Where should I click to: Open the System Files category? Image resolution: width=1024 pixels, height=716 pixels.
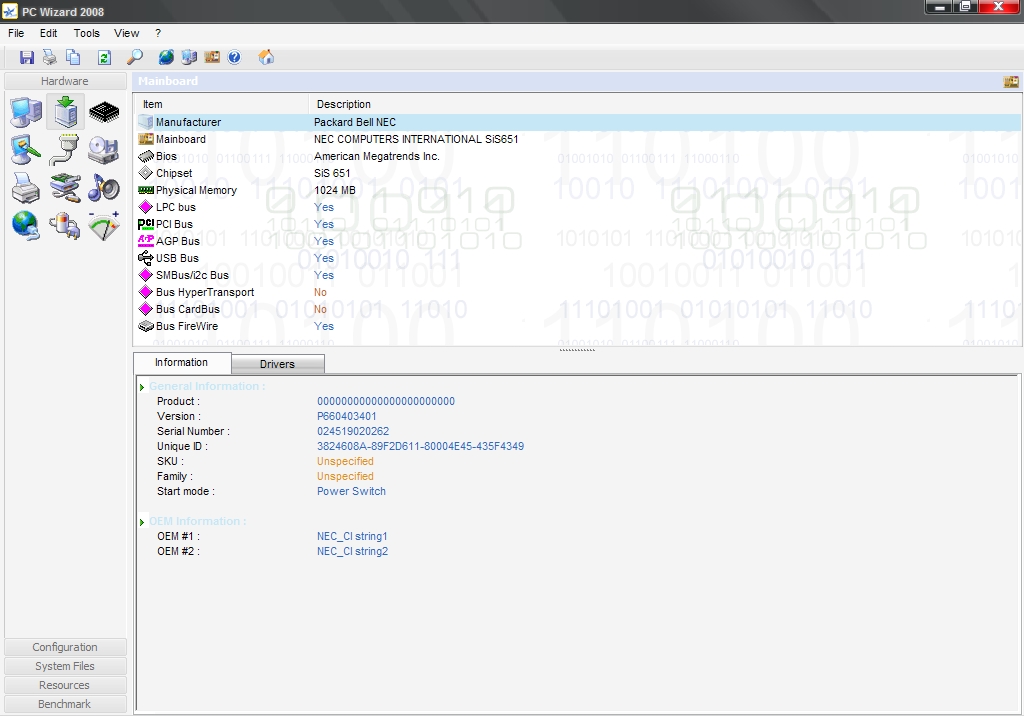tap(65, 666)
